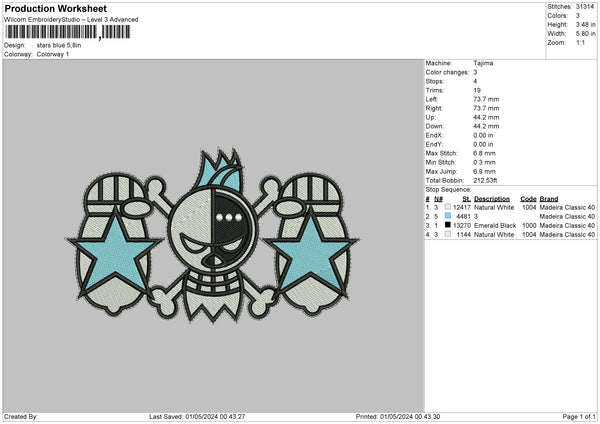Screen dimensions: 600x424
Task: Select the Zoom value '1:1'
Action: pos(580,42)
